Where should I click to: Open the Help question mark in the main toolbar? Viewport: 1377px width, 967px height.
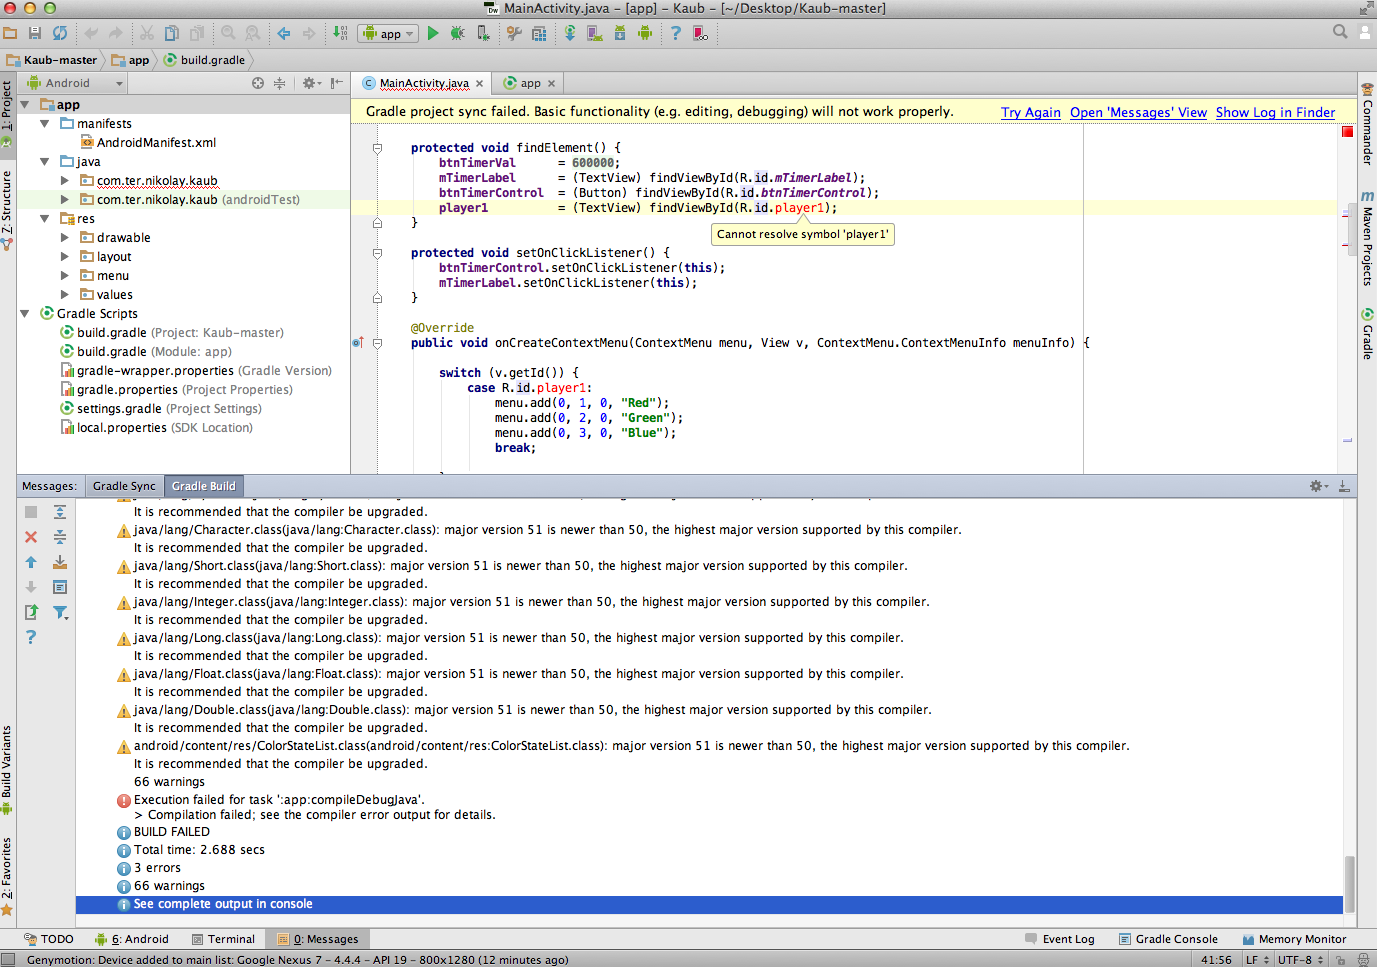(x=676, y=33)
